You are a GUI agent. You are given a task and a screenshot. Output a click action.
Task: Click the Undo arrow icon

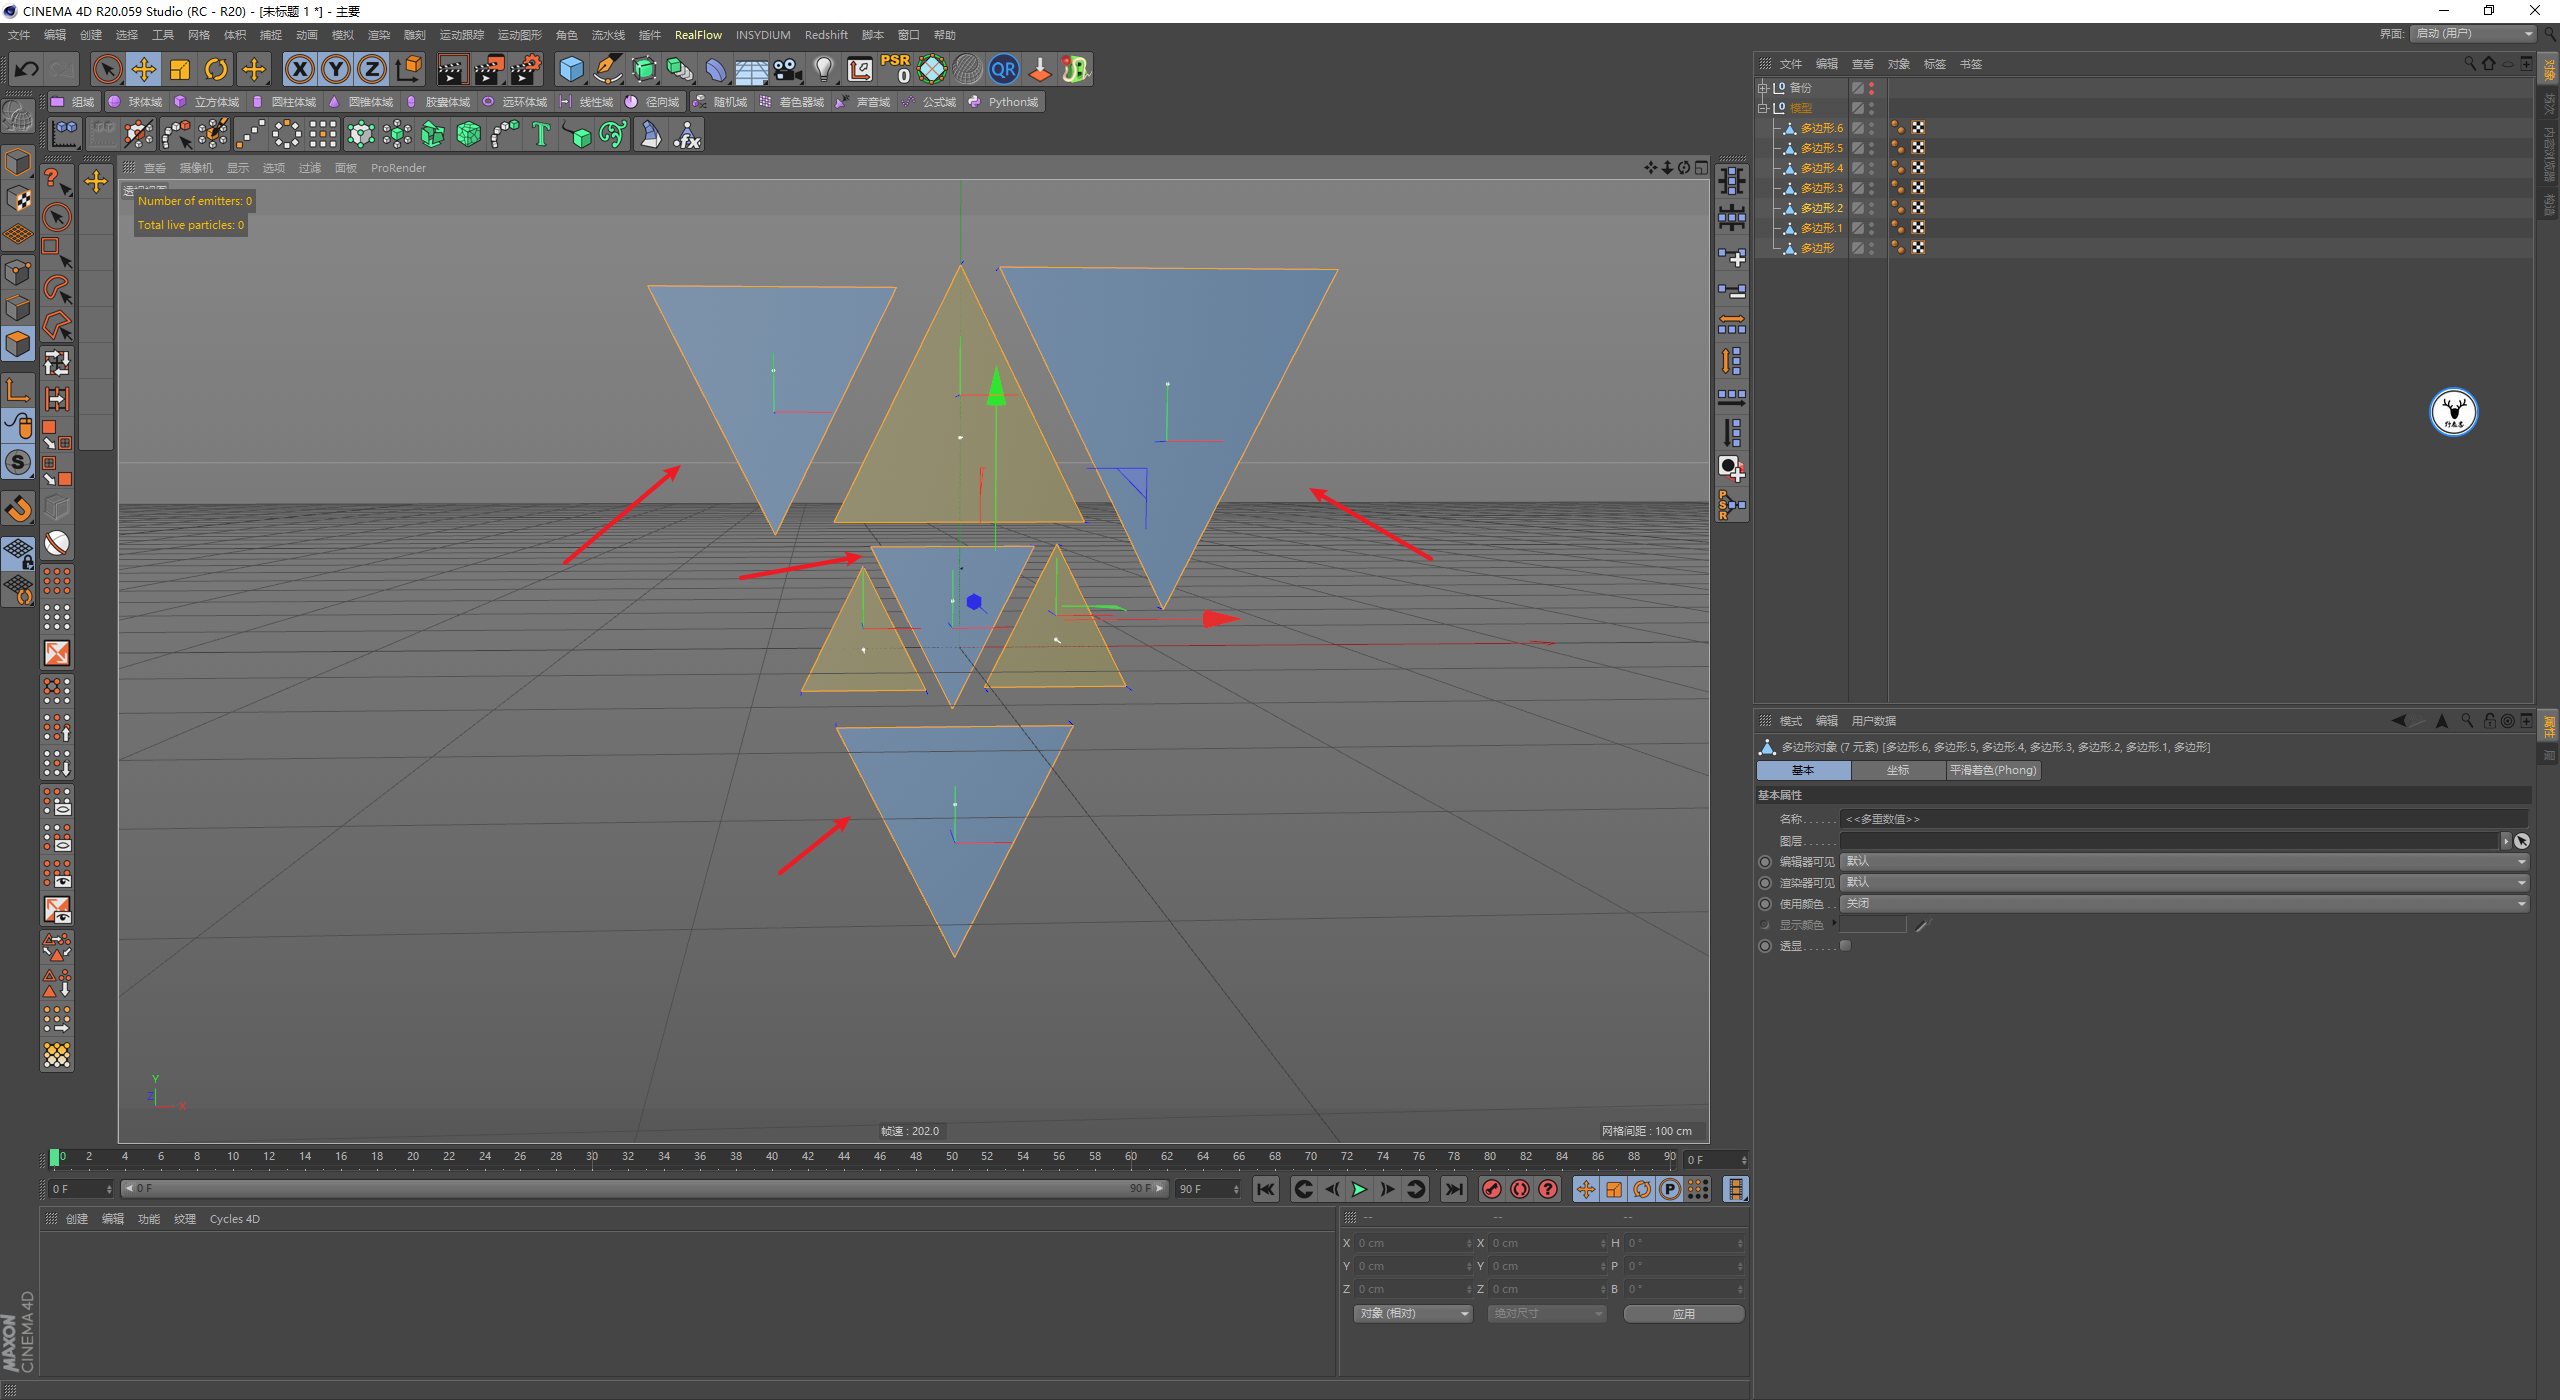click(x=27, y=69)
